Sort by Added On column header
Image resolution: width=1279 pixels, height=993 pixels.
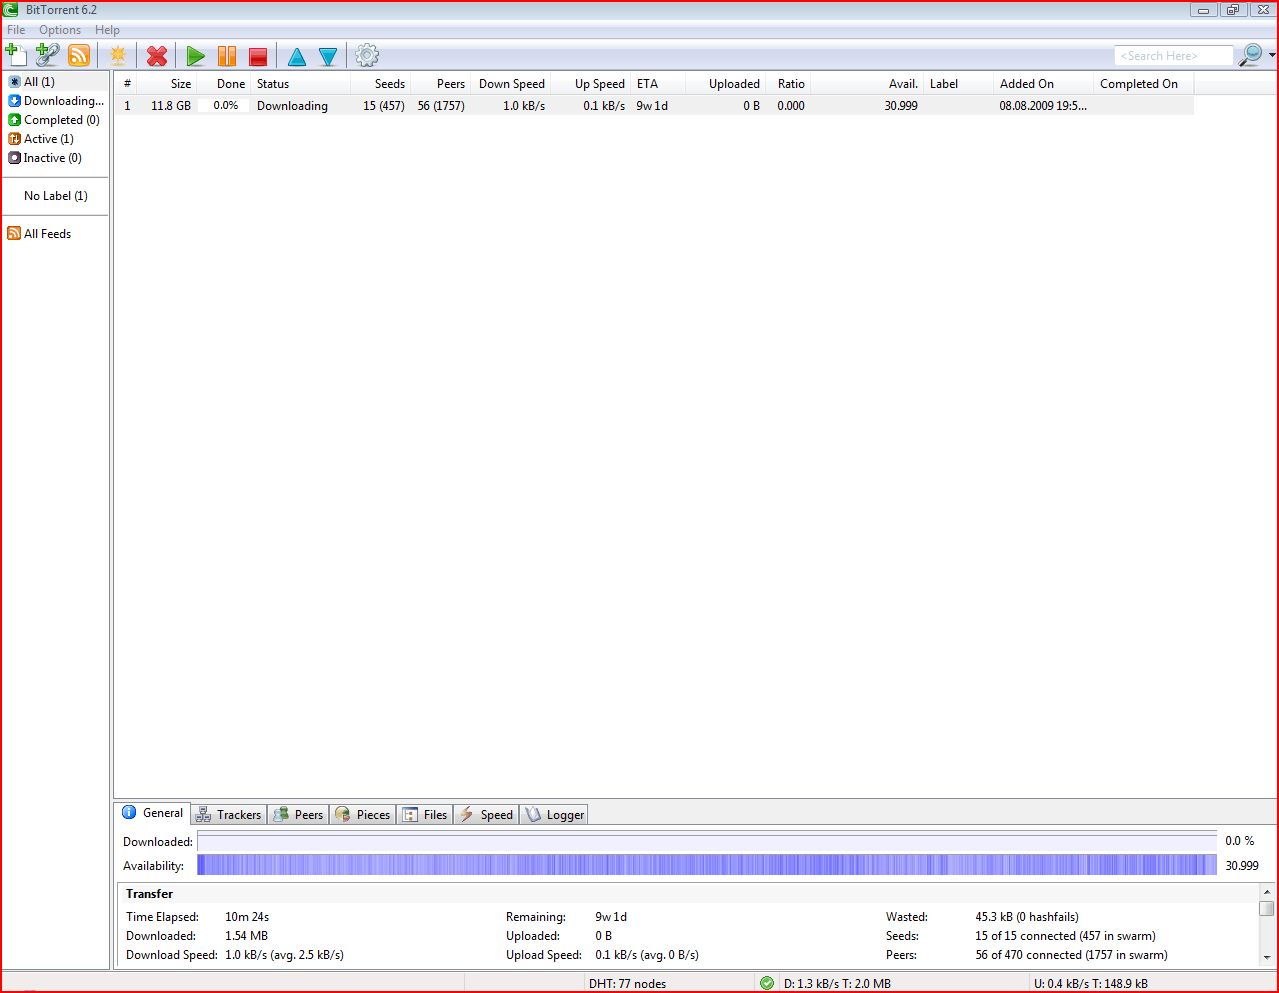[1043, 84]
